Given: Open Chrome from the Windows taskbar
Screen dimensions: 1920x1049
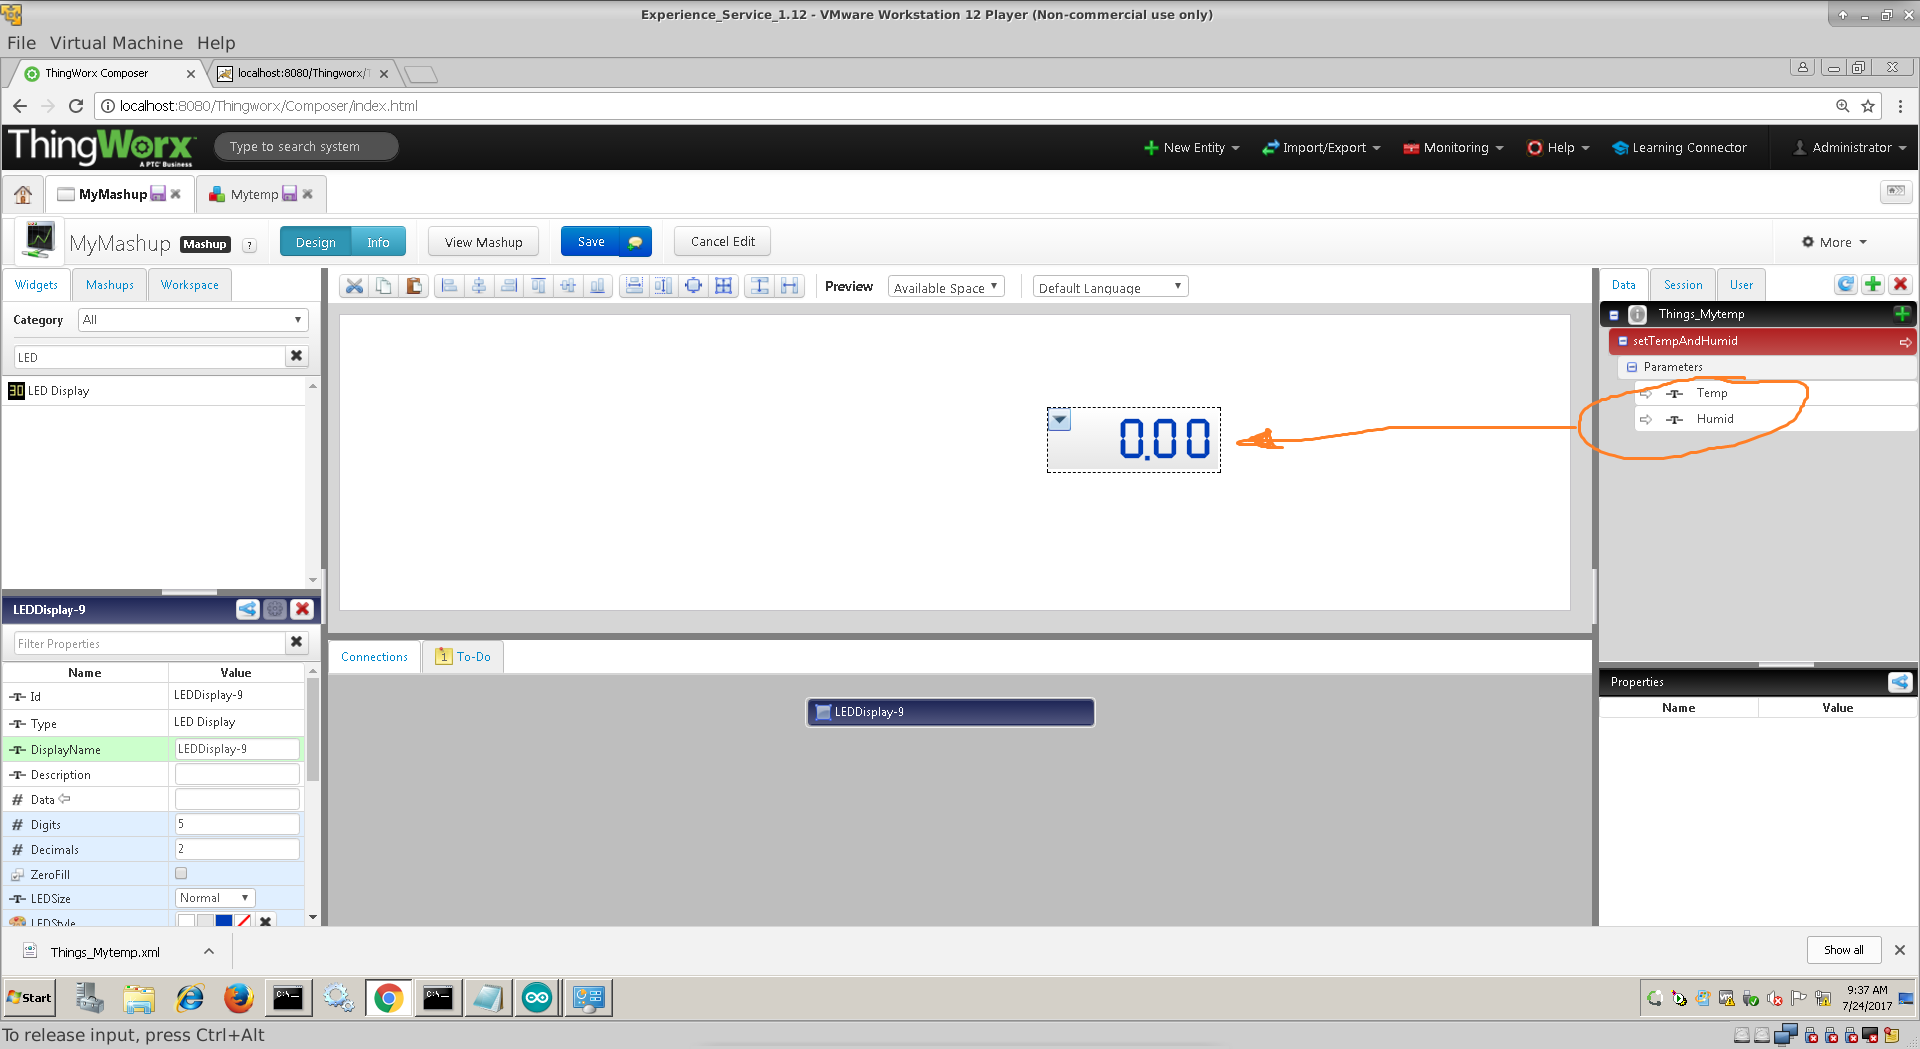Looking at the screenshot, I should (x=388, y=997).
